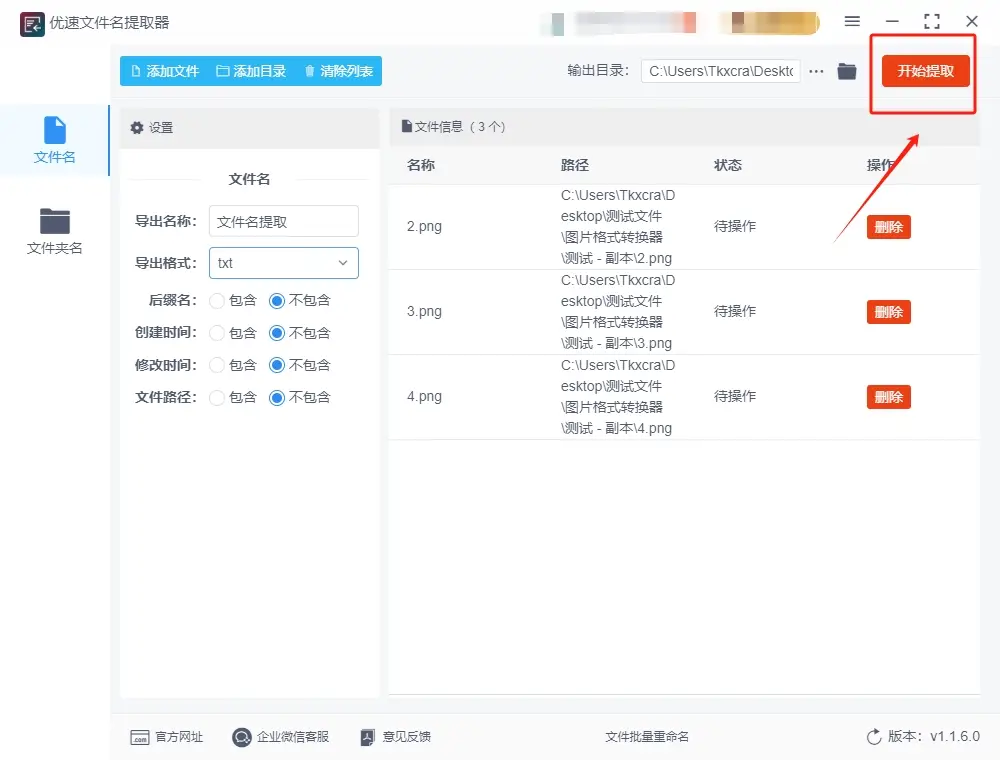Select 包含 for 后缀名

tap(217, 300)
